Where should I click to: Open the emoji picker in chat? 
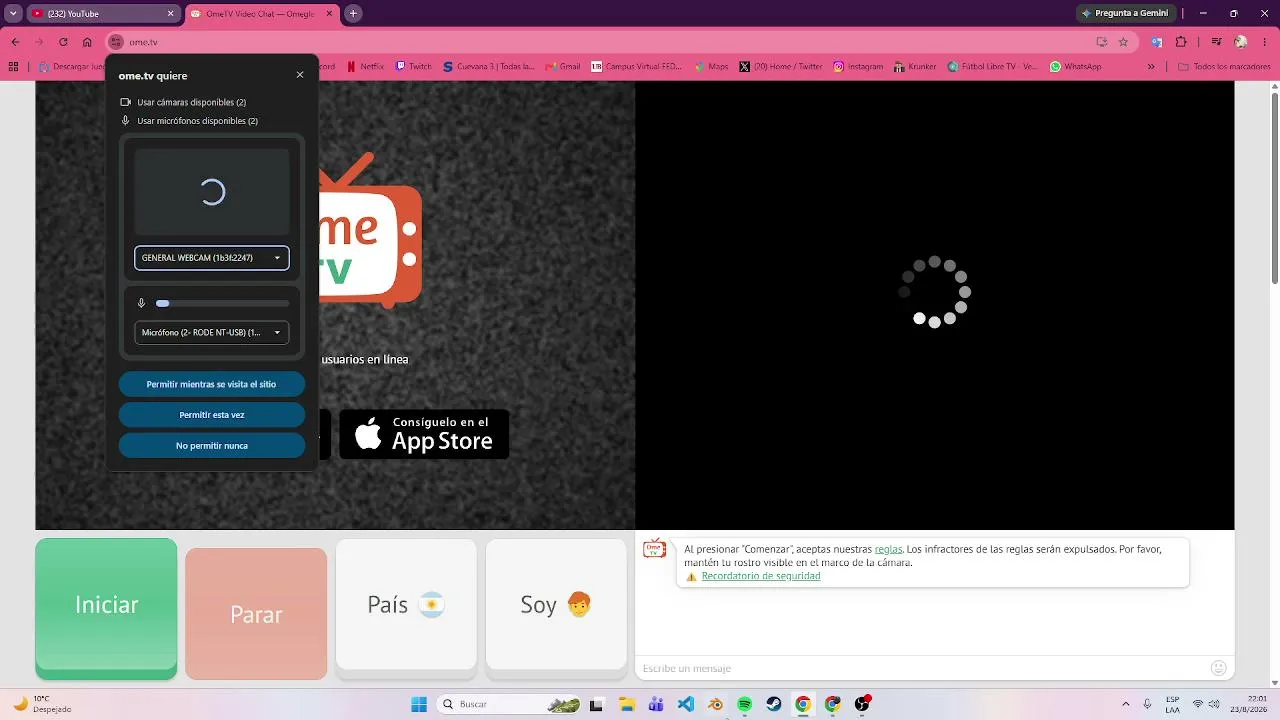click(1218, 668)
